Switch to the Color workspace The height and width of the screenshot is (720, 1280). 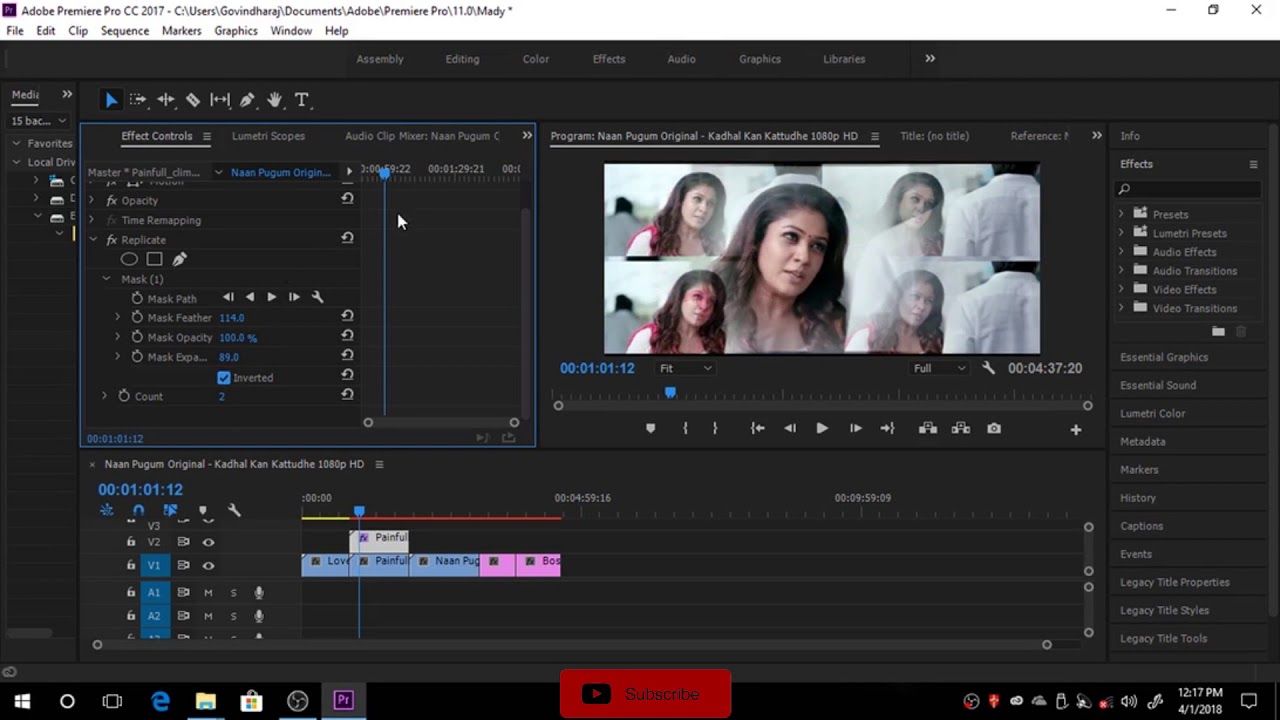(x=536, y=59)
